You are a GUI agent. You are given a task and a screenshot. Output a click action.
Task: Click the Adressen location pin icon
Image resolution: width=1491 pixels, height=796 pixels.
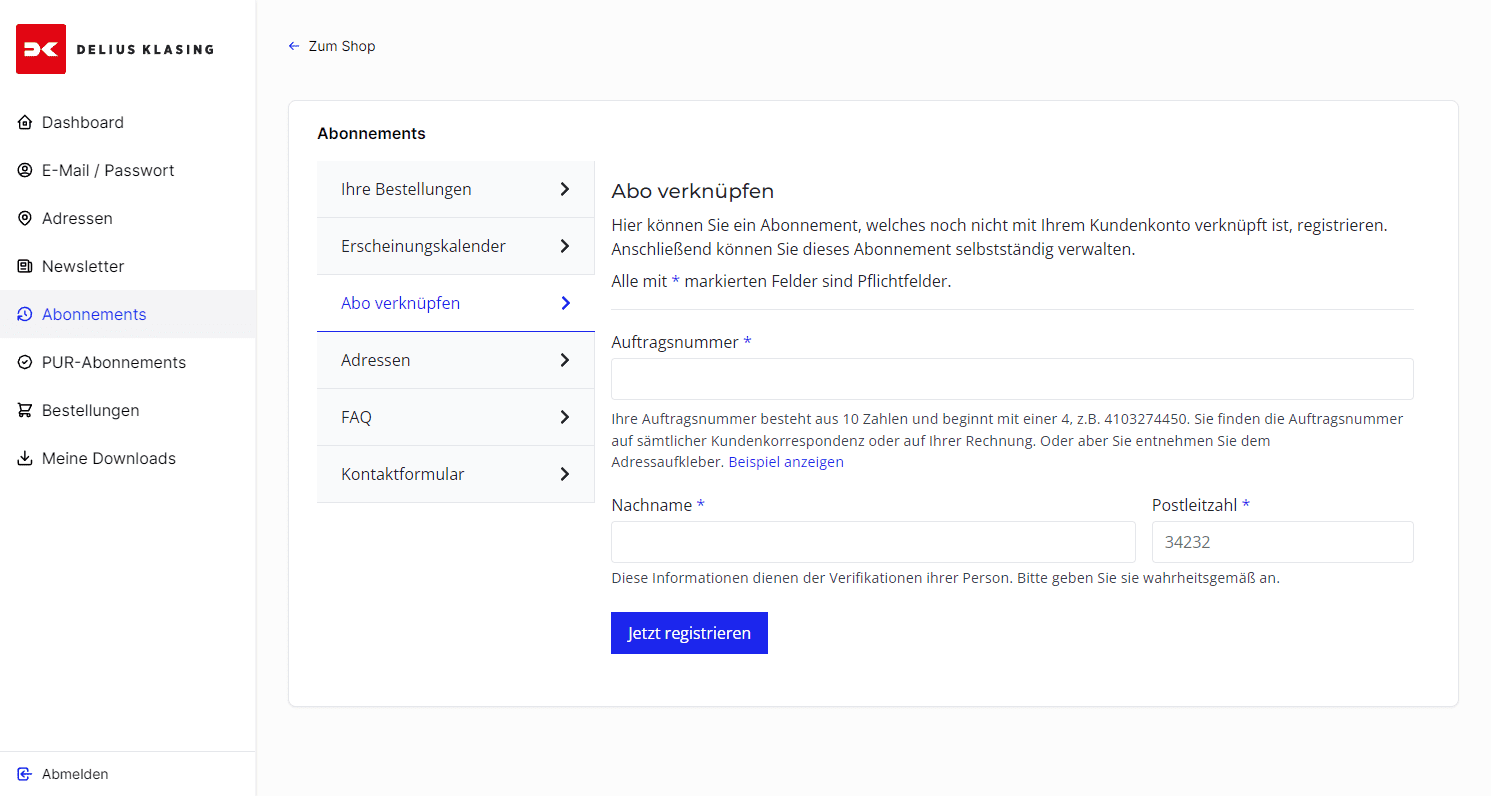tap(25, 219)
